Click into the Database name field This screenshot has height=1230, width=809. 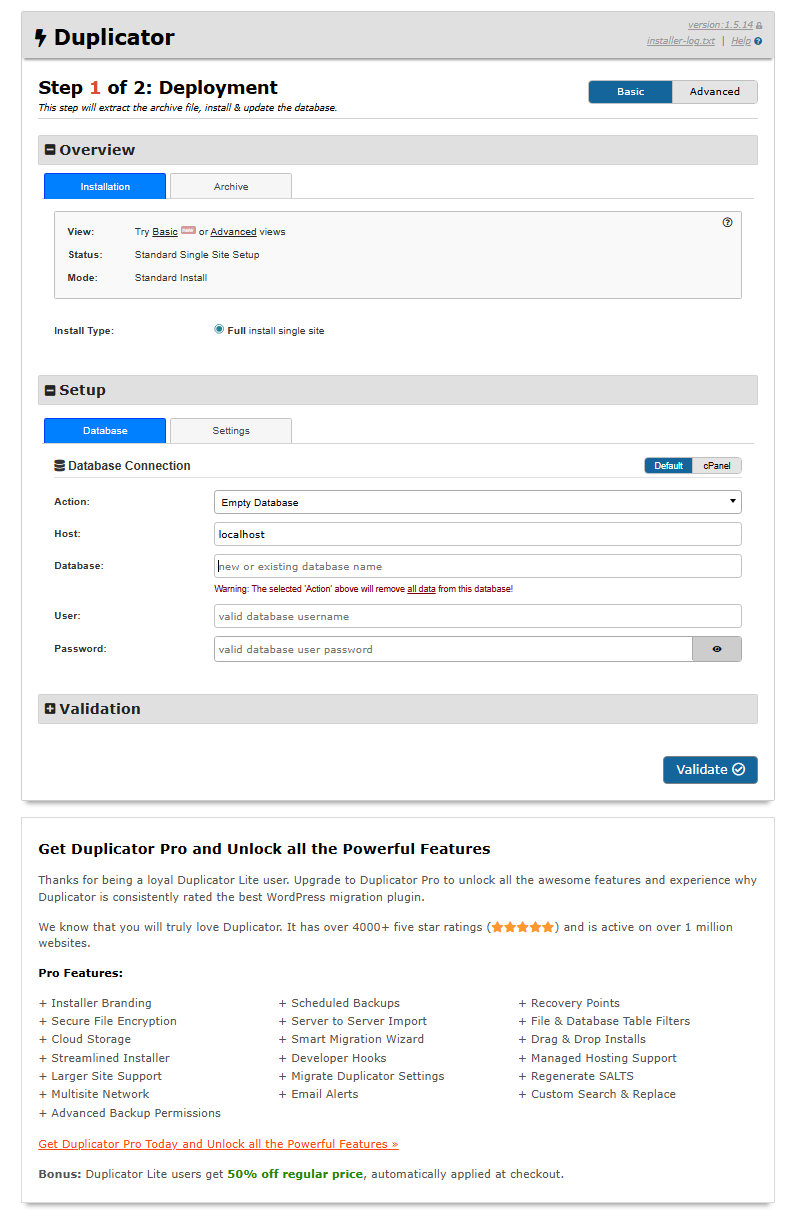[477, 566]
